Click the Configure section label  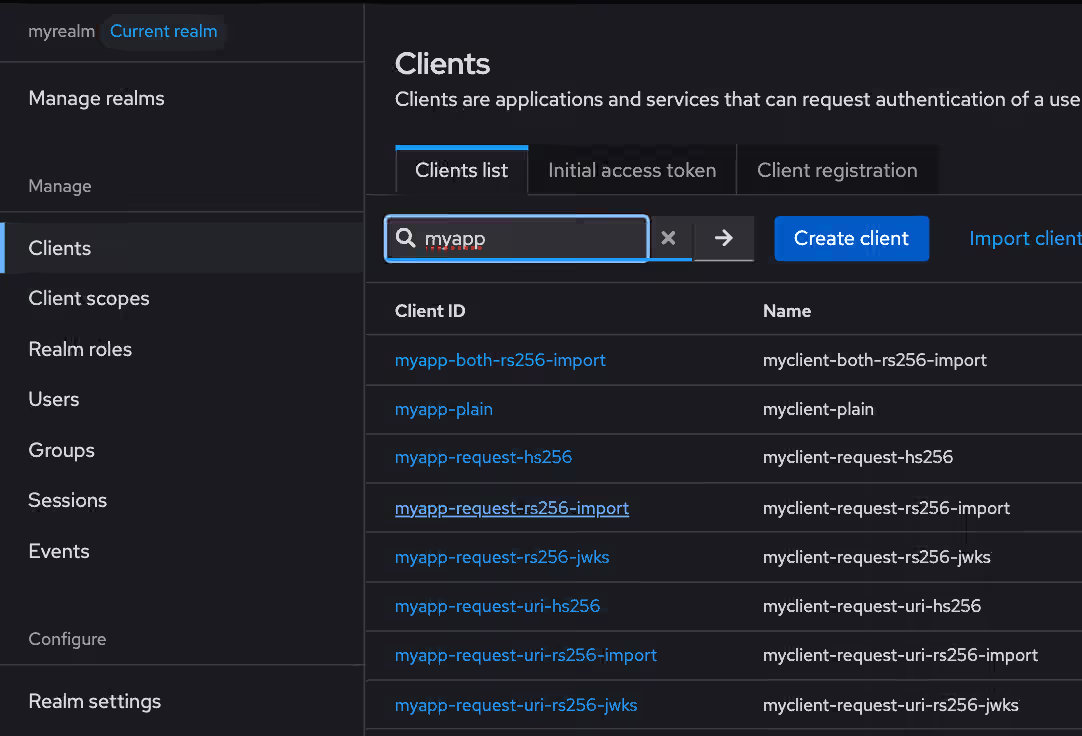68,639
